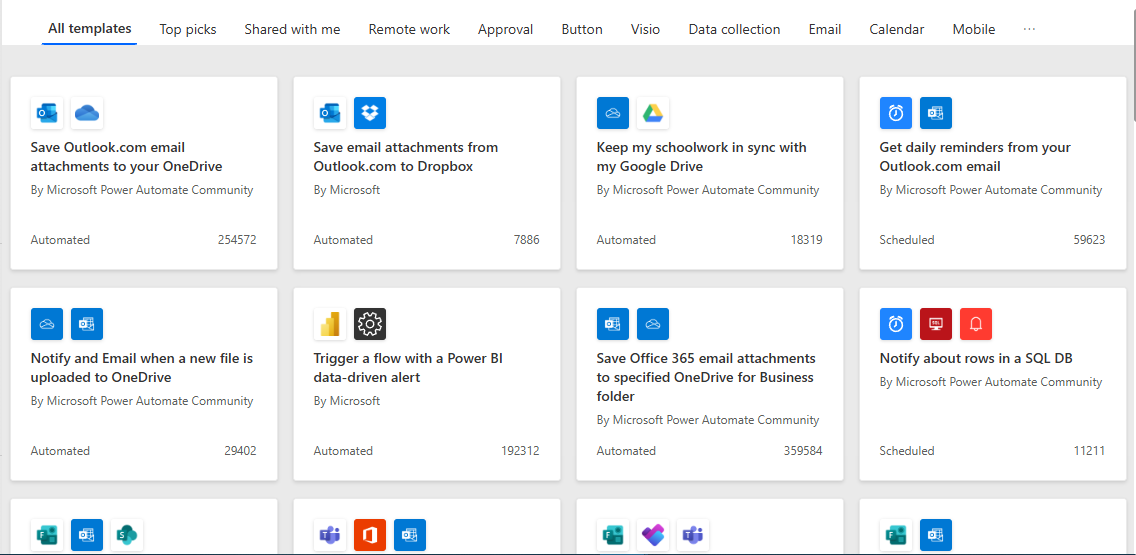Viewport: 1136px width, 555px height.
Task: Click the Power BI icon
Action: coord(330,324)
